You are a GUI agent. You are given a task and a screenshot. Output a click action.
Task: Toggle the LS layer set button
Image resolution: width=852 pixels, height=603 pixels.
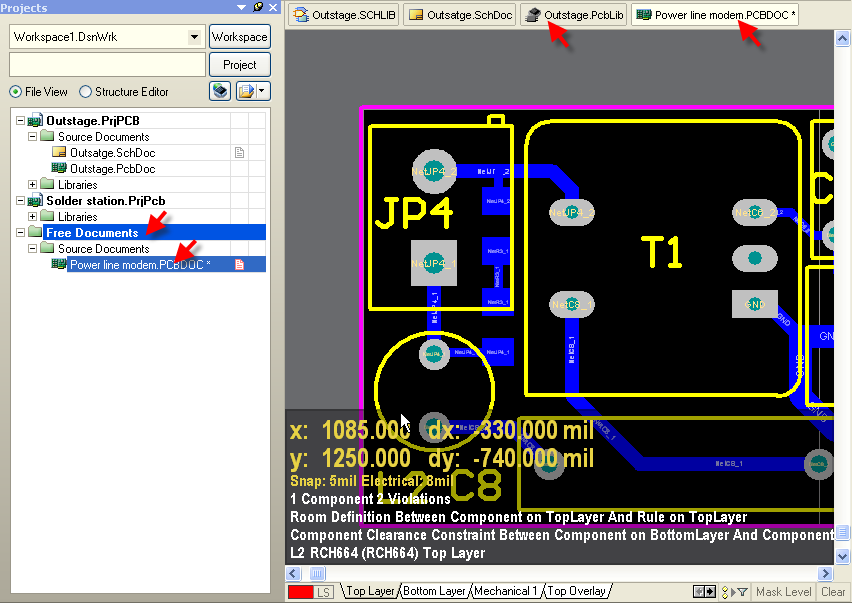324,592
